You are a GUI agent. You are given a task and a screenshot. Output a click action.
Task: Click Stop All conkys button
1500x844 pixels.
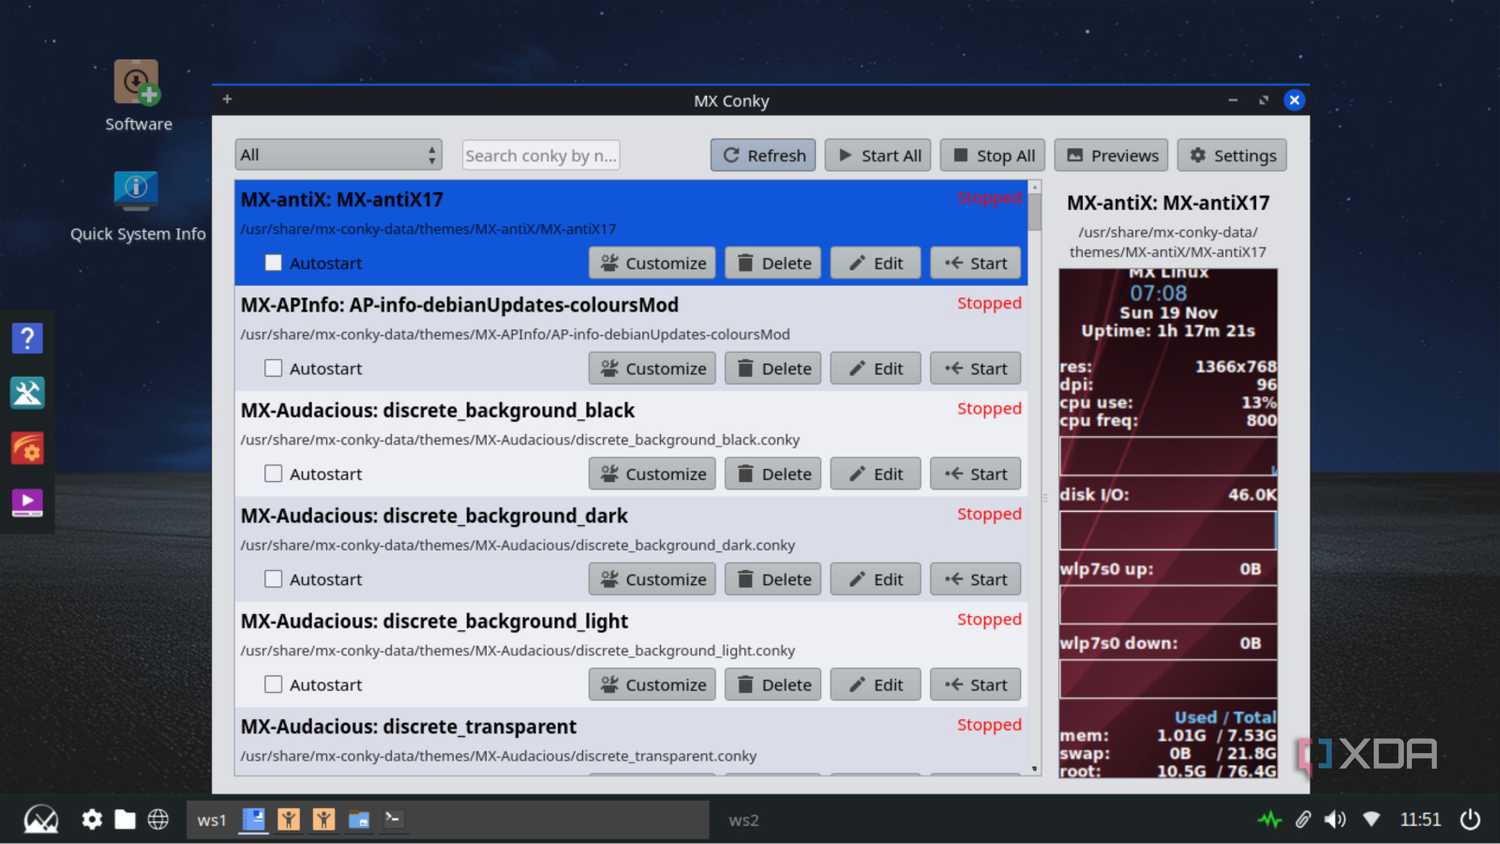coord(992,155)
